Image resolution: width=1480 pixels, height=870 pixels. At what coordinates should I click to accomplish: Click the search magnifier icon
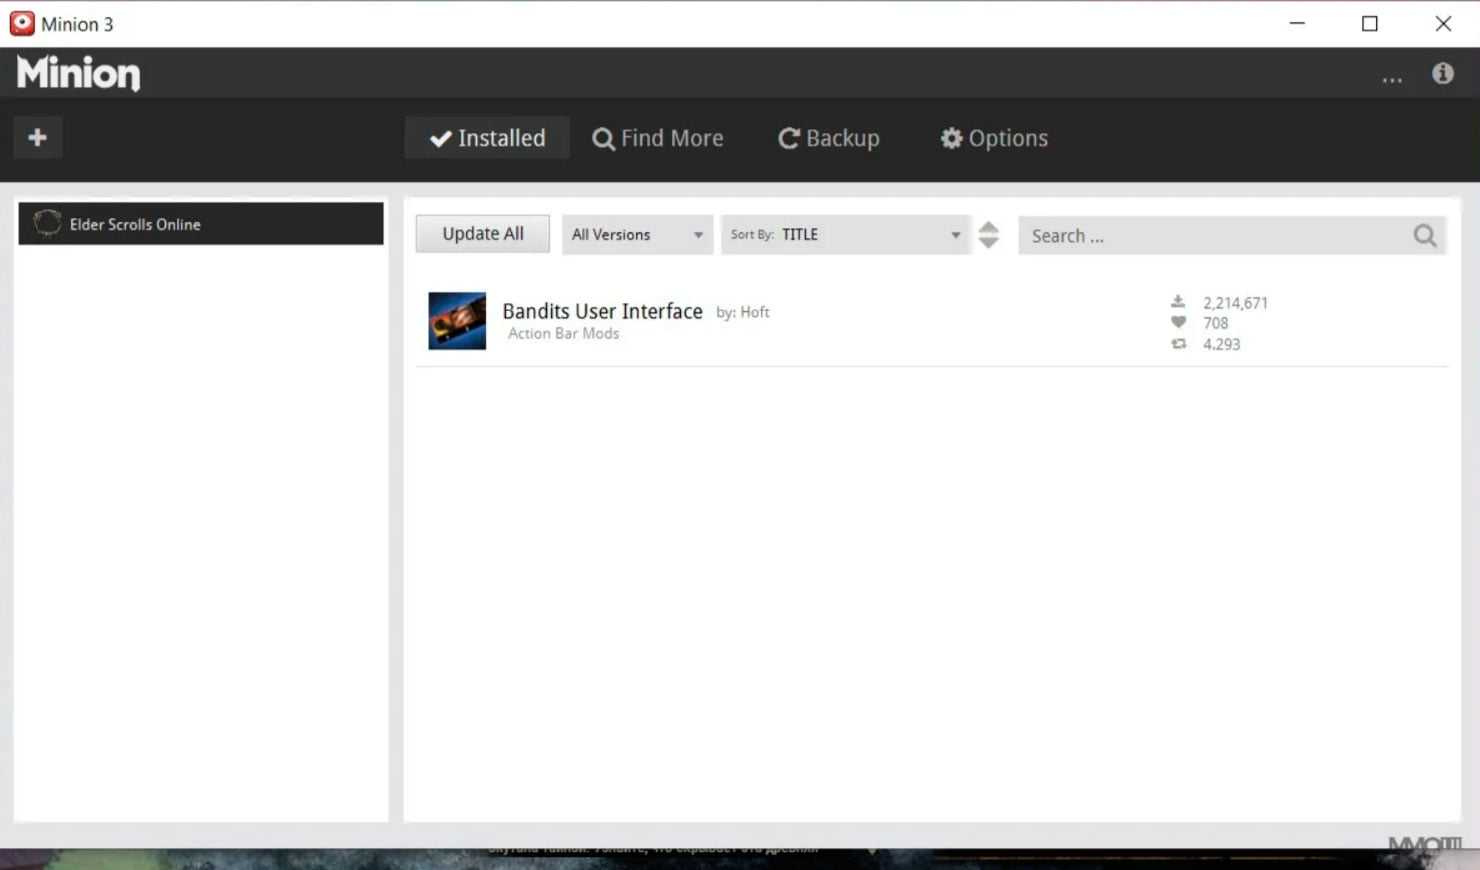pyautogui.click(x=1424, y=235)
